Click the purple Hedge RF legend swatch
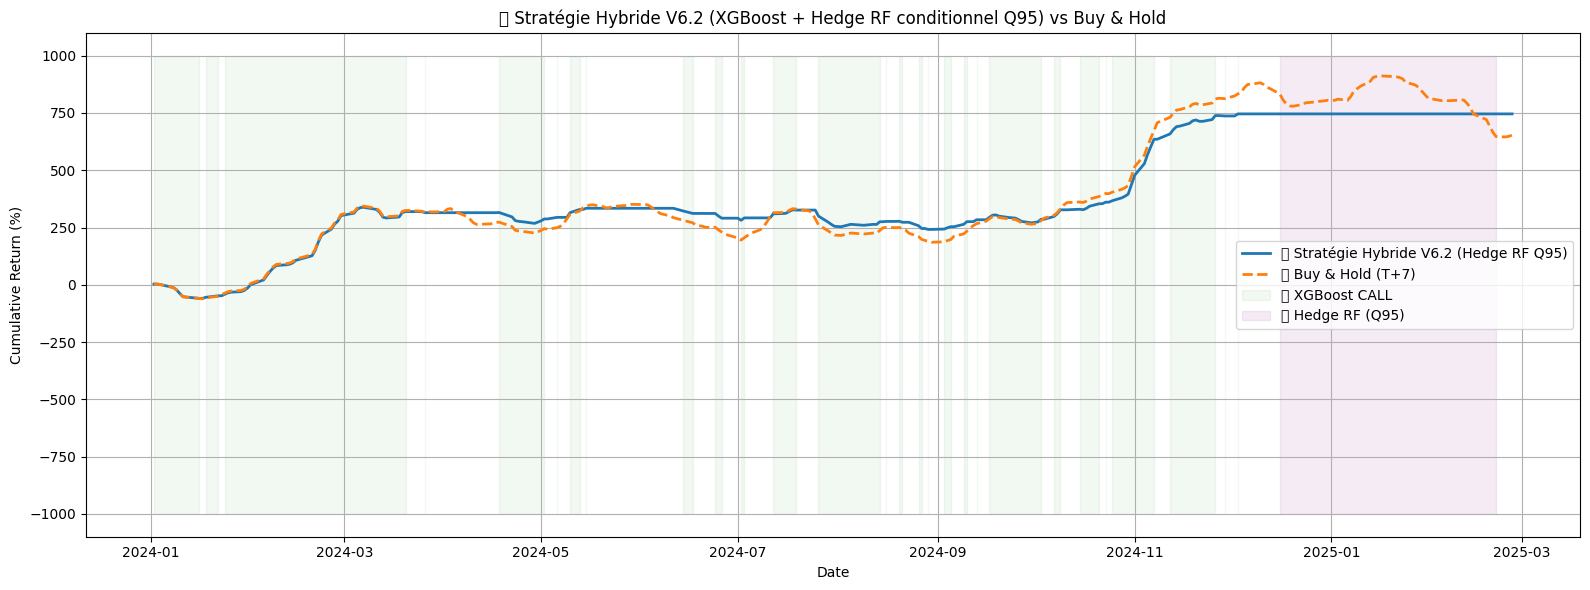Viewport: 1590px width, 590px height. [1256, 316]
